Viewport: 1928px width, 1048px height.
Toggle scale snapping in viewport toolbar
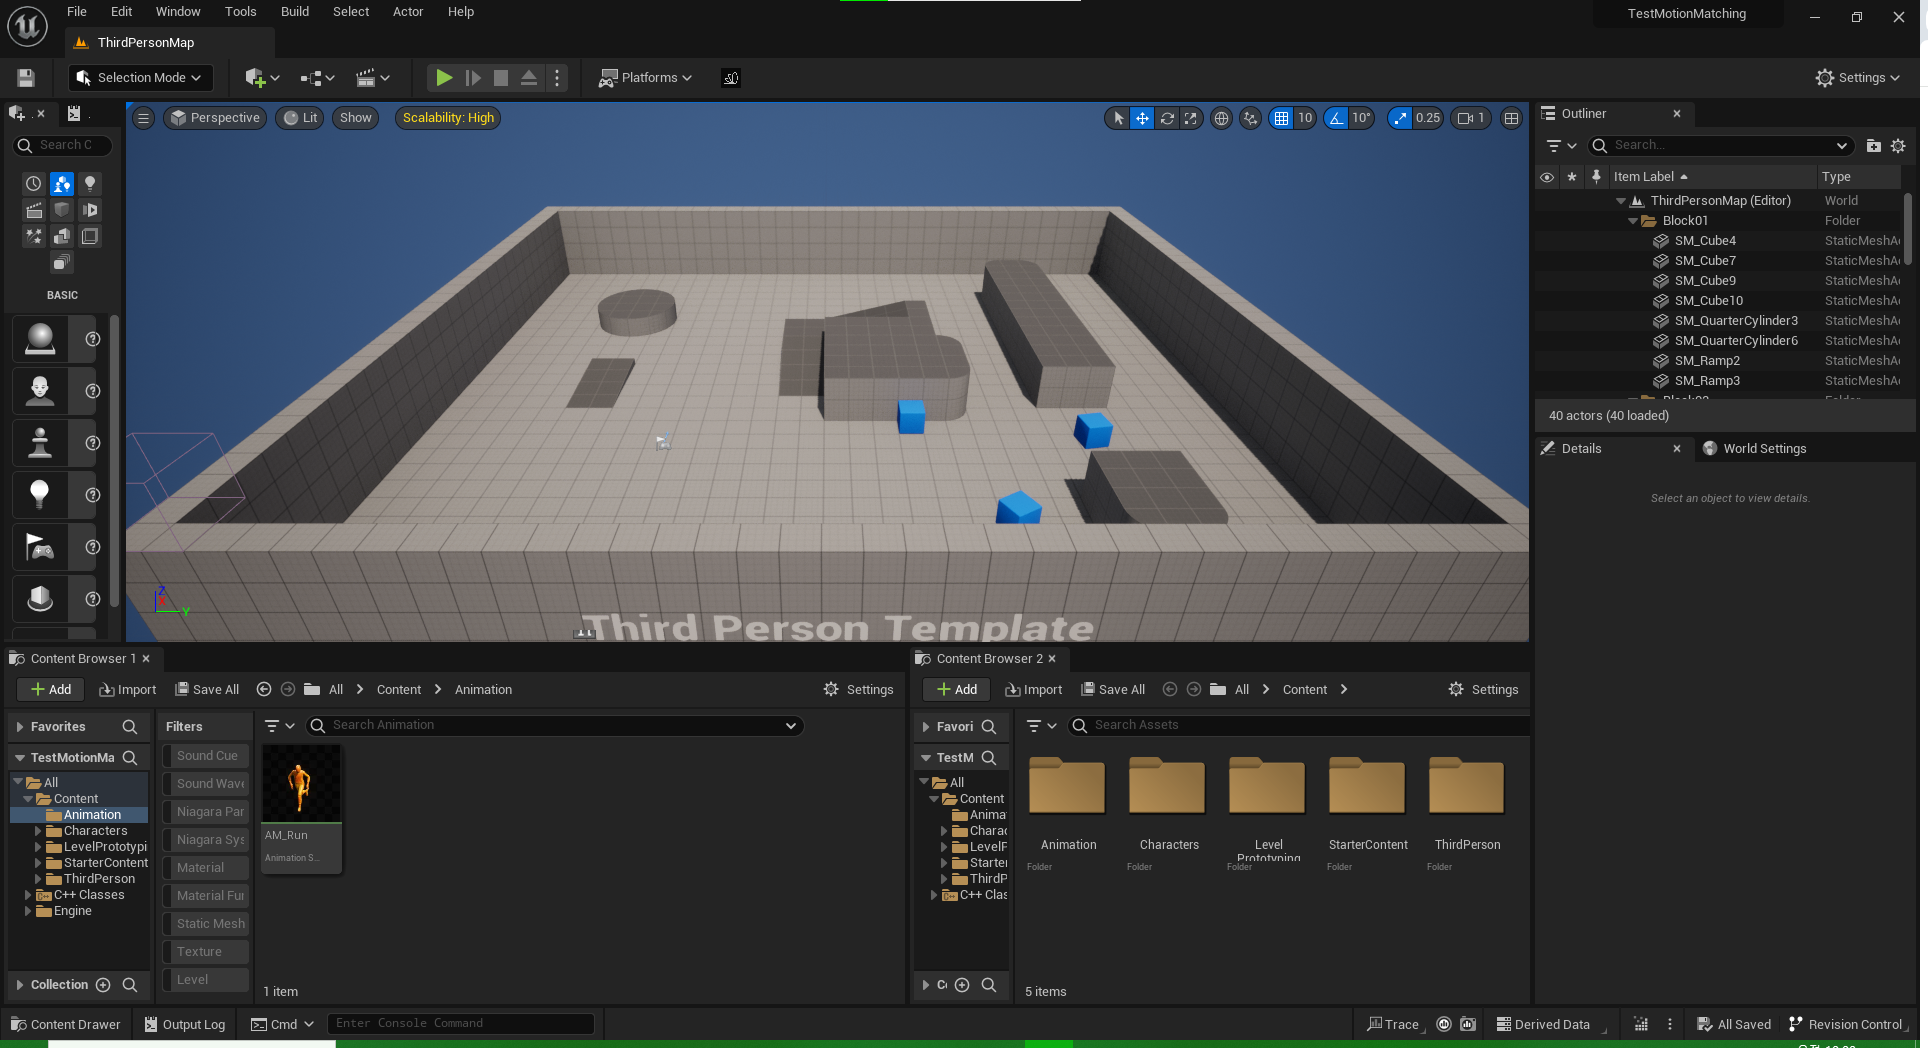tap(1400, 118)
